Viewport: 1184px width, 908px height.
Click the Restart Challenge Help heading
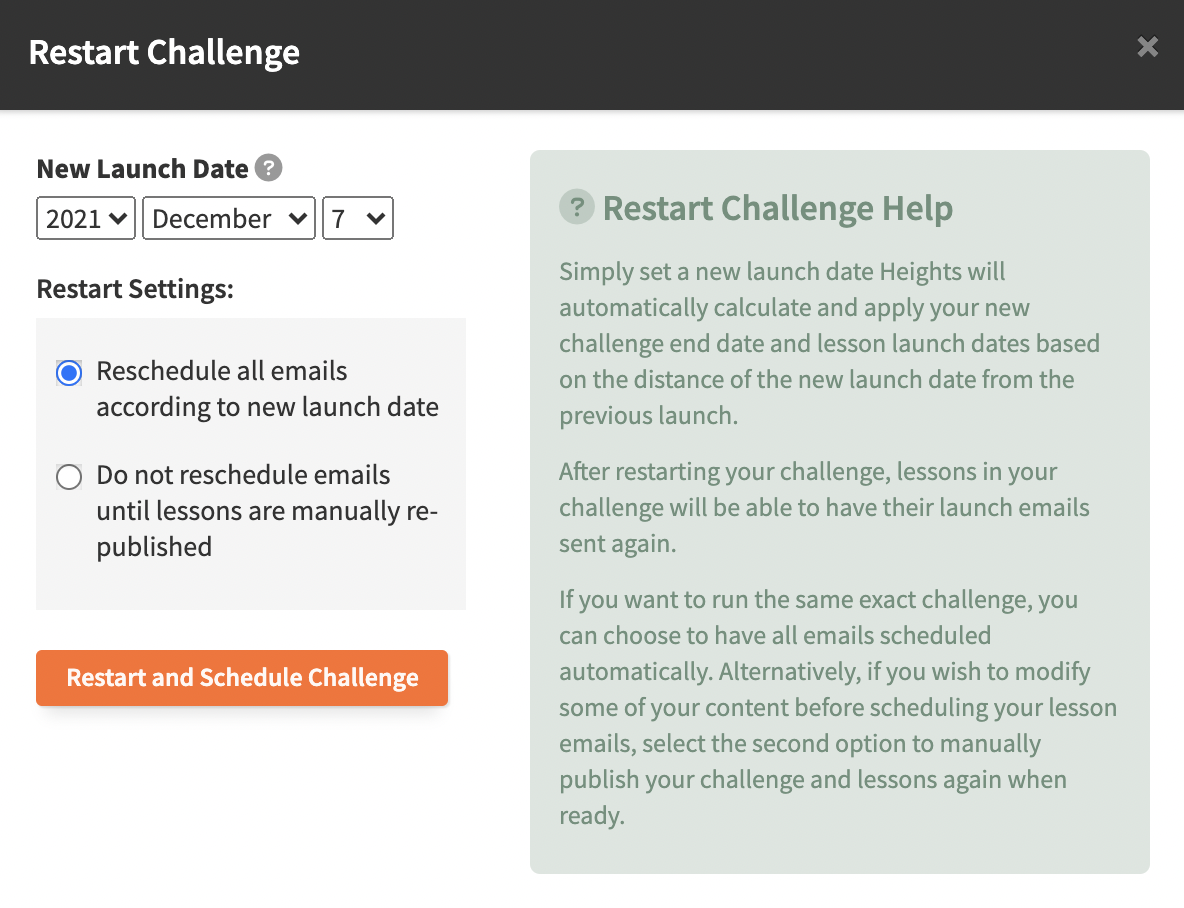tap(778, 208)
